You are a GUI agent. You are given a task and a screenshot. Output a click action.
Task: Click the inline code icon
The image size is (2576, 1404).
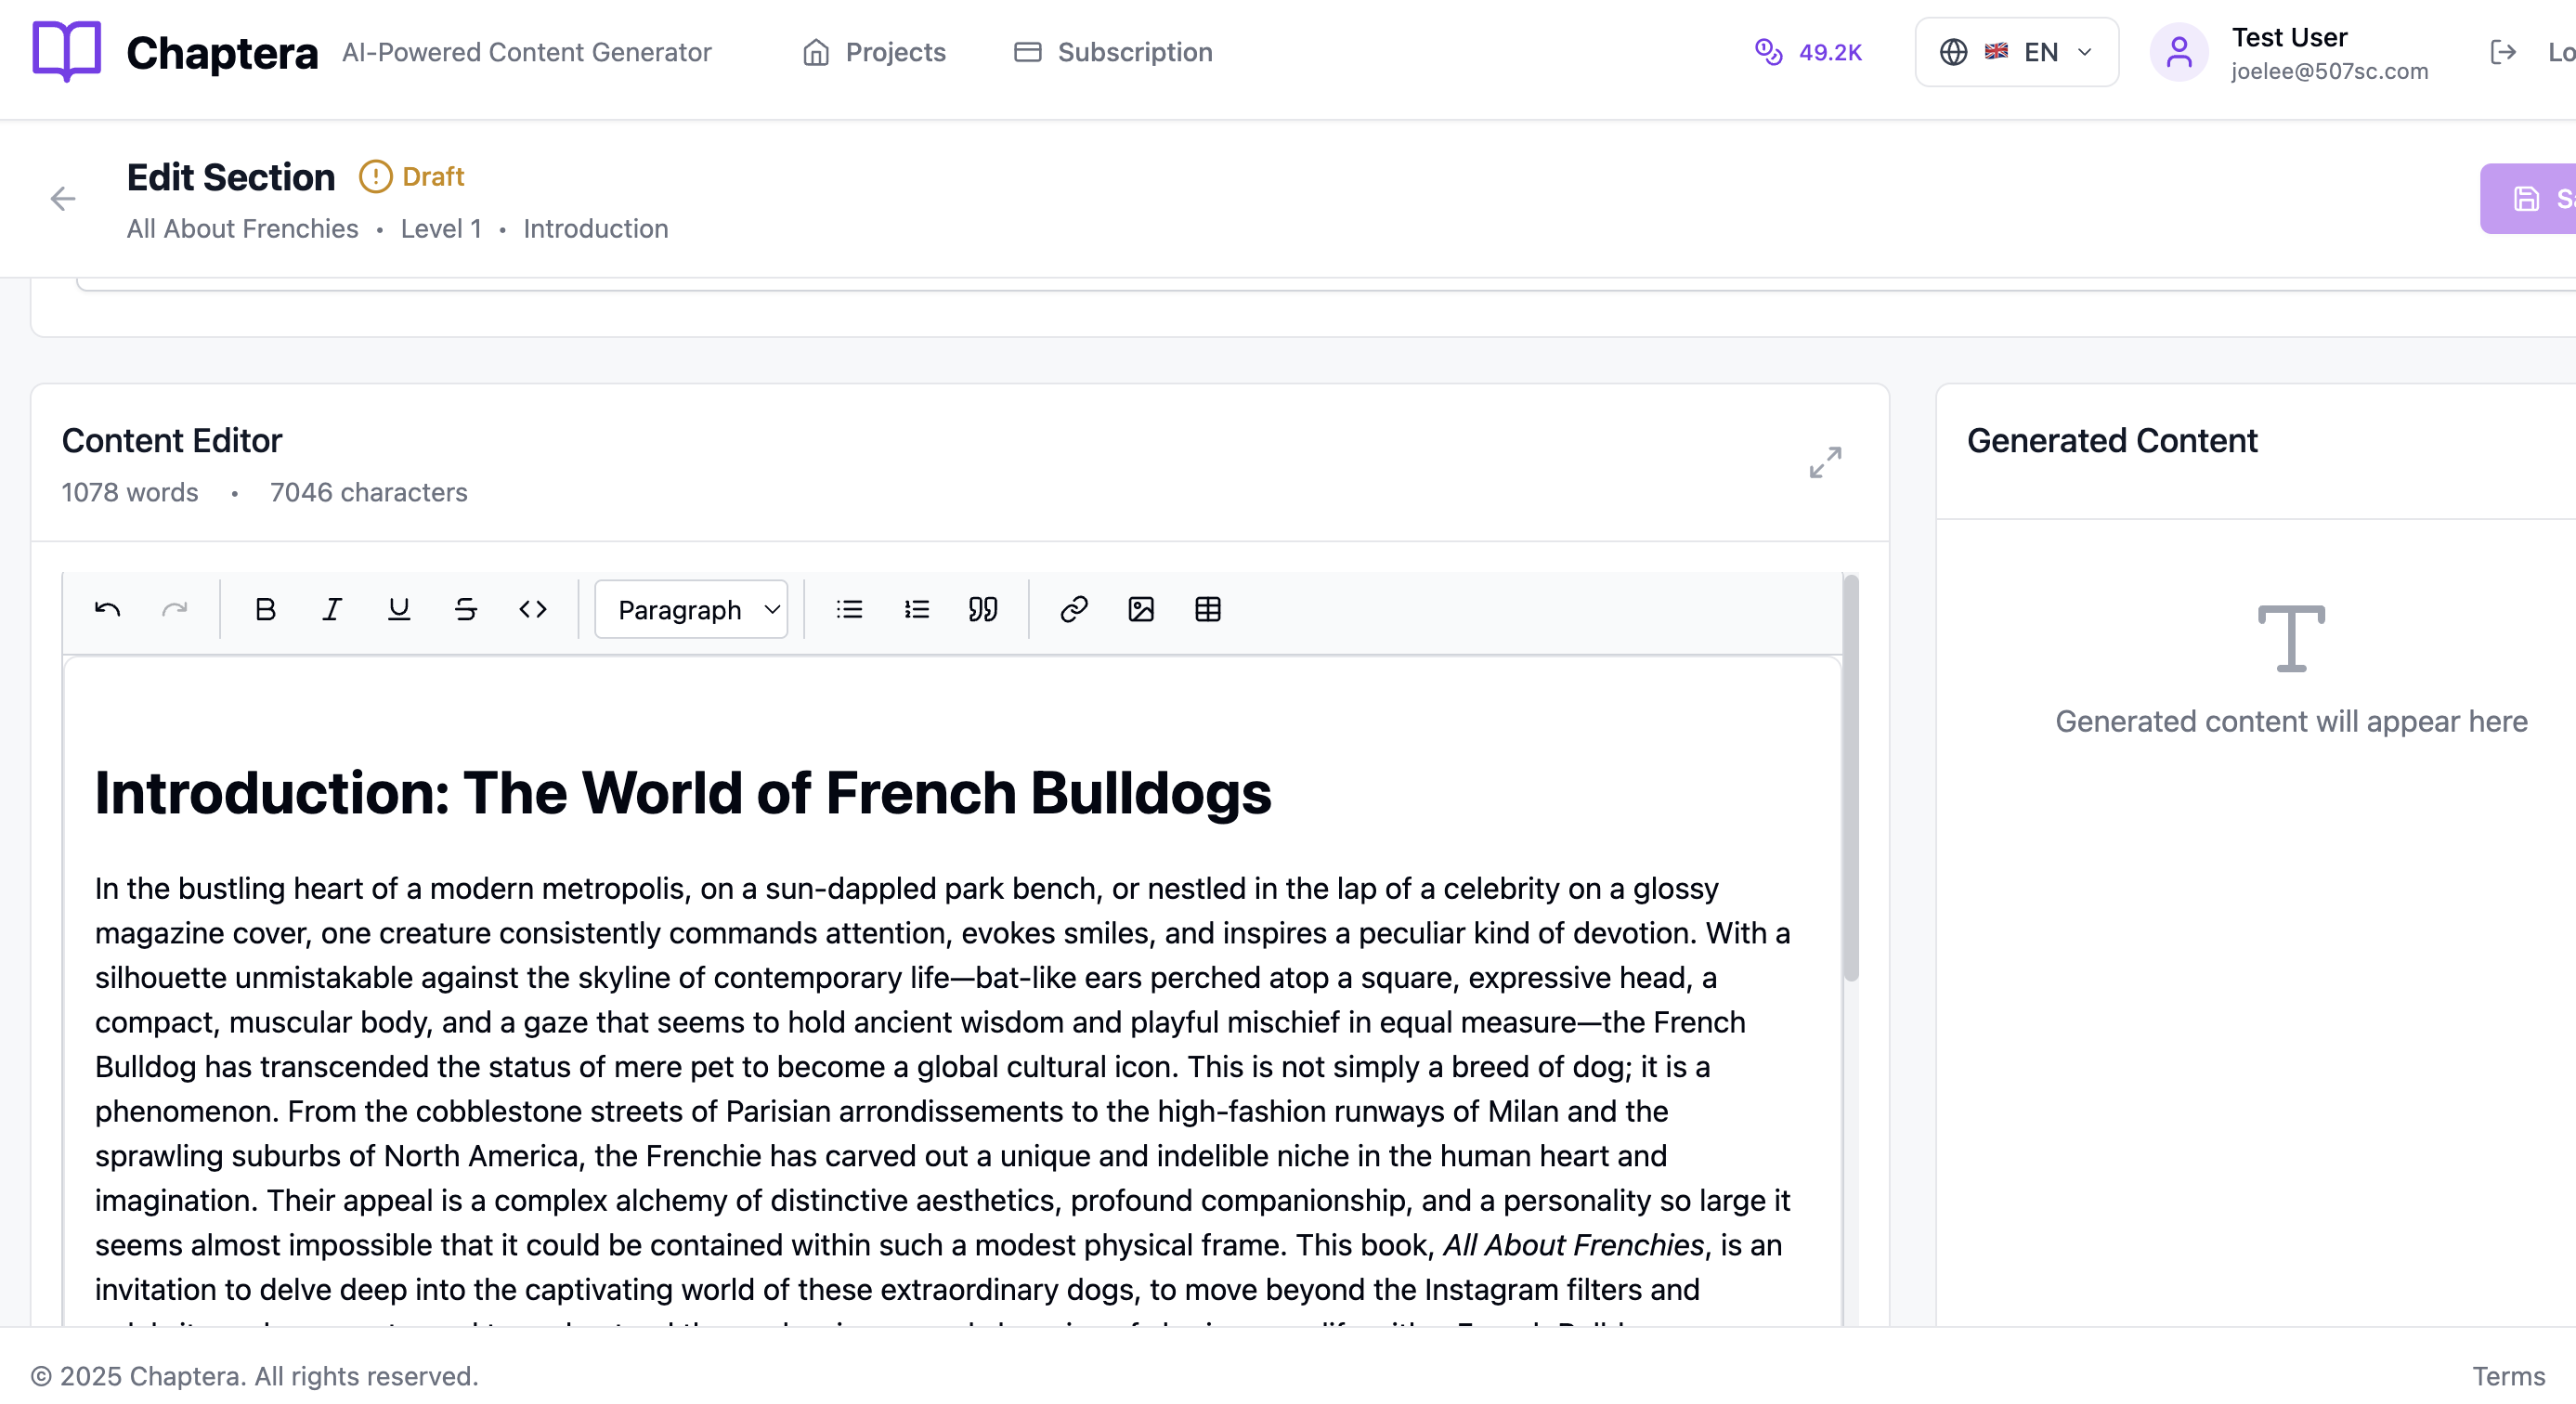pyautogui.click(x=533, y=609)
